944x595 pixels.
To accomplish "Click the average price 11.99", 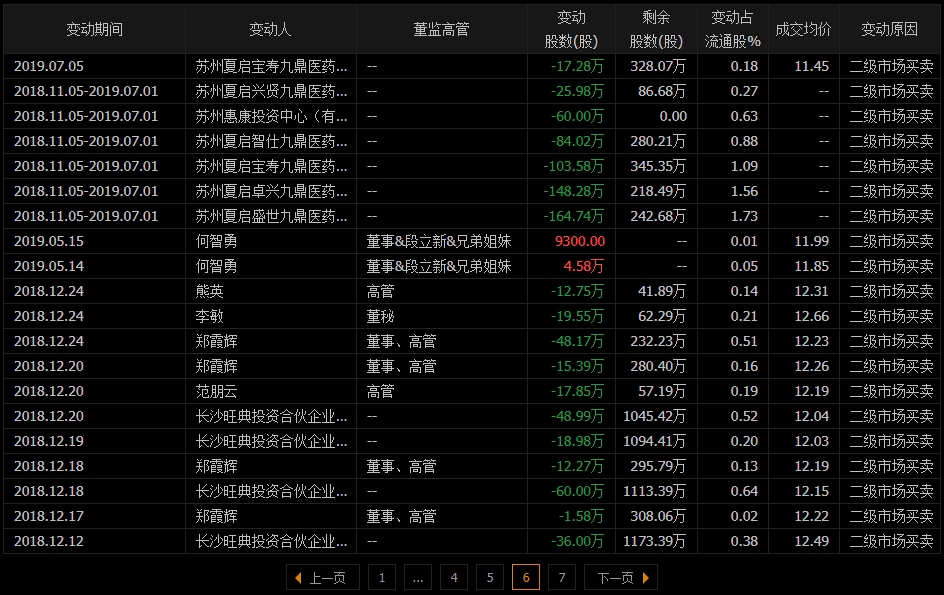I will click(812, 241).
